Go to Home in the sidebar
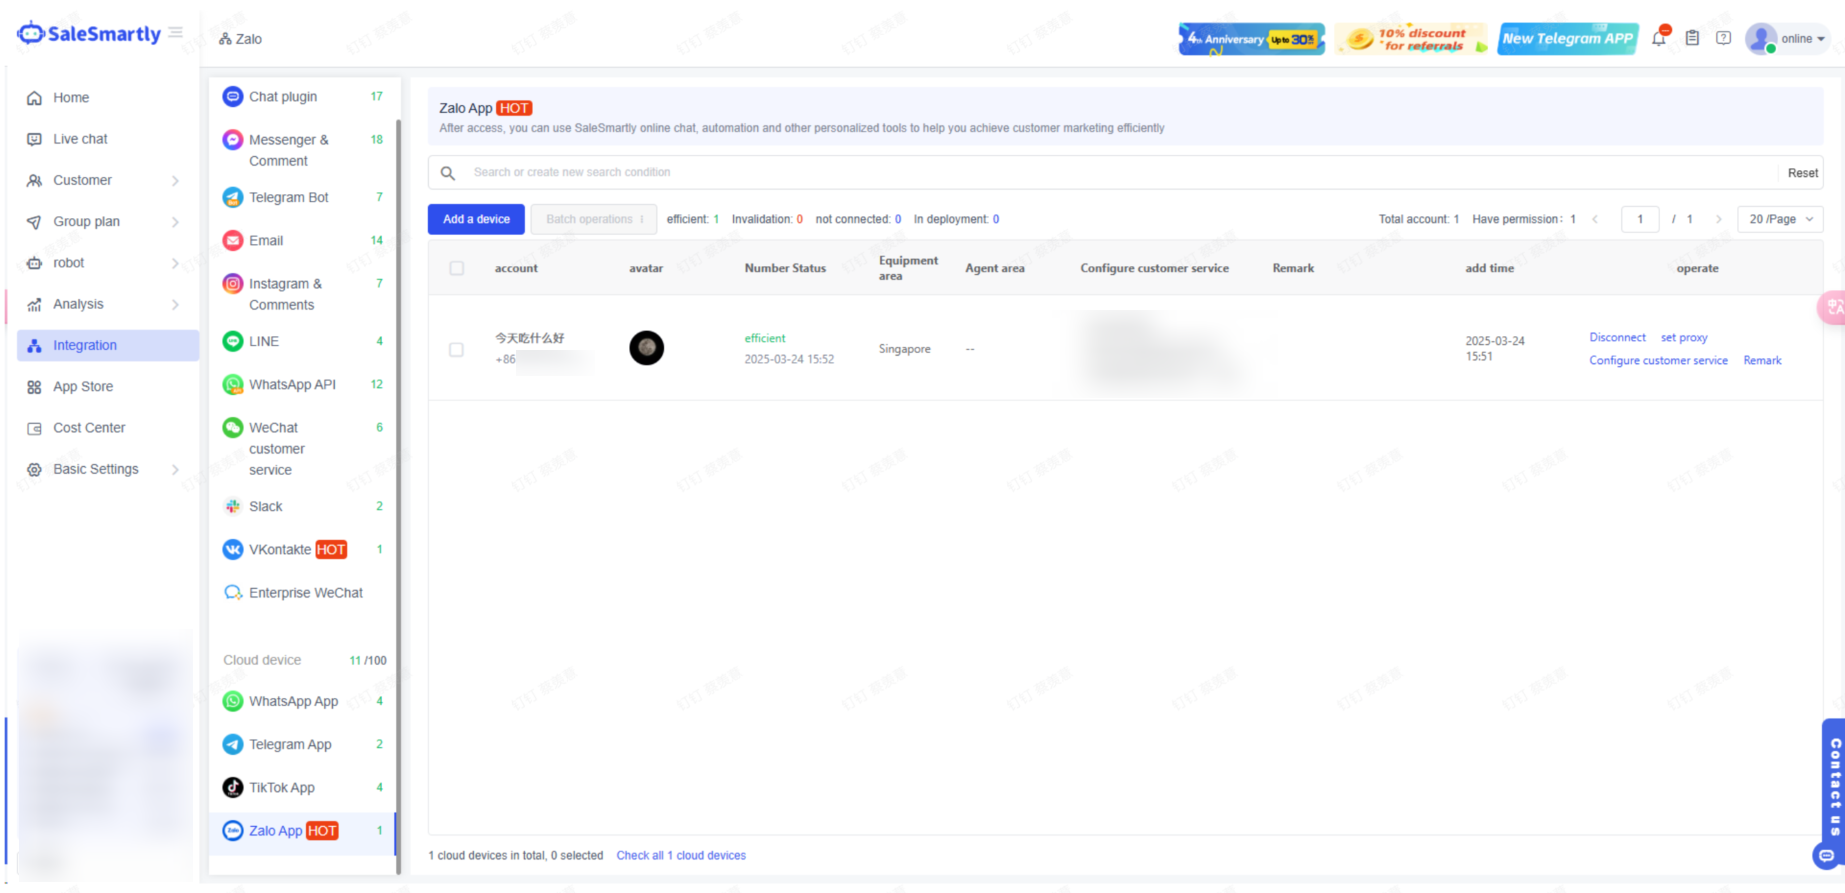1845x893 pixels. click(71, 98)
